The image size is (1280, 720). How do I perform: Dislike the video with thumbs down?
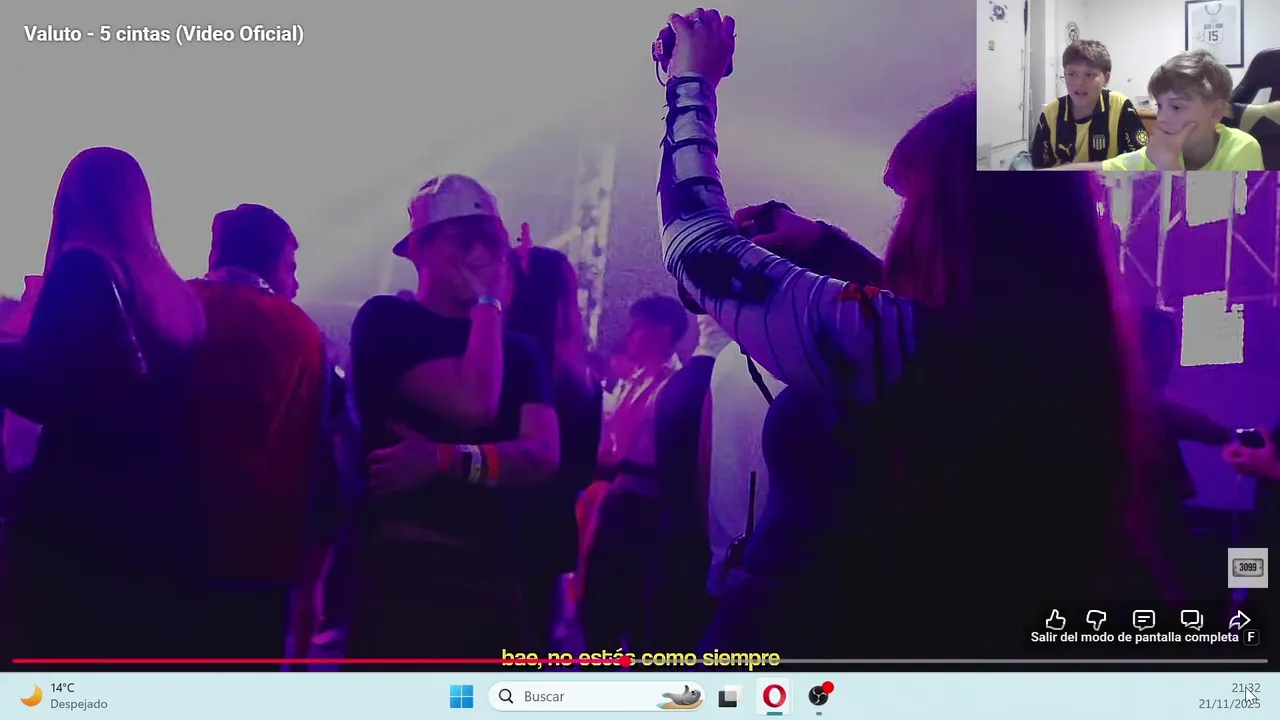1097,620
